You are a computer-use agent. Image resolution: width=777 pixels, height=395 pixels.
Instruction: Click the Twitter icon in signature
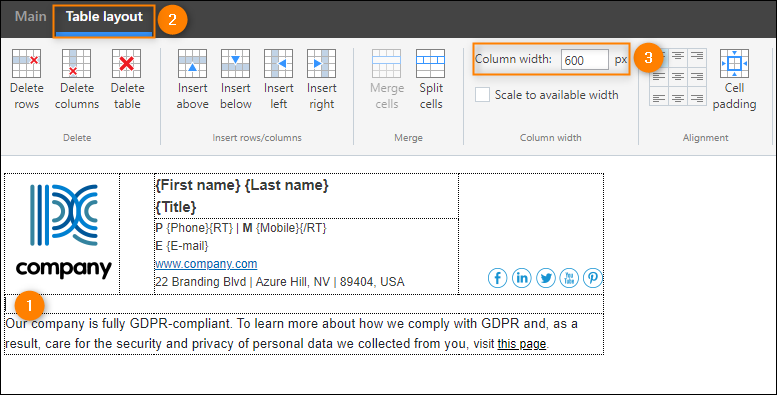pyautogui.click(x=545, y=278)
